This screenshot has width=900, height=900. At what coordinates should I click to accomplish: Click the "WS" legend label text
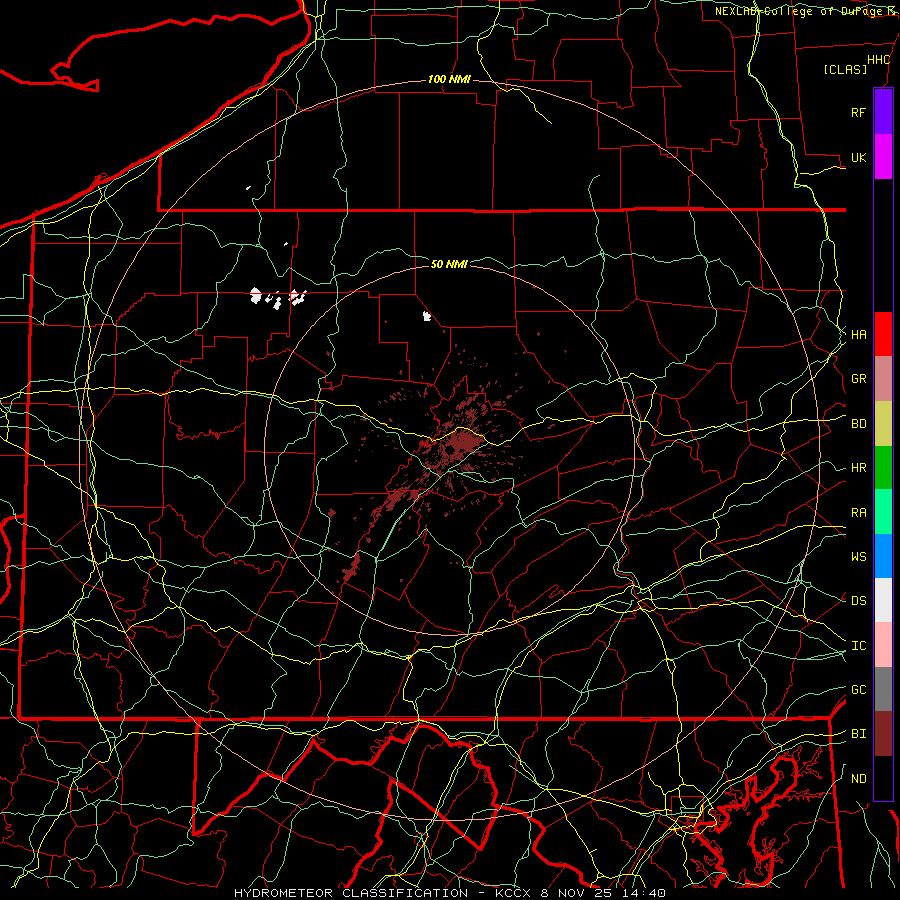click(x=858, y=557)
